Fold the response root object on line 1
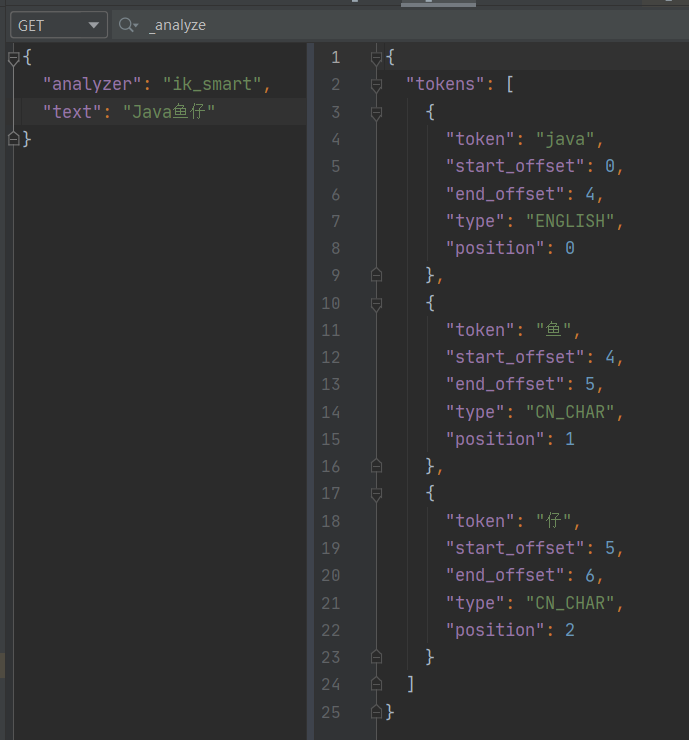The height and width of the screenshot is (740, 689). (x=376, y=58)
